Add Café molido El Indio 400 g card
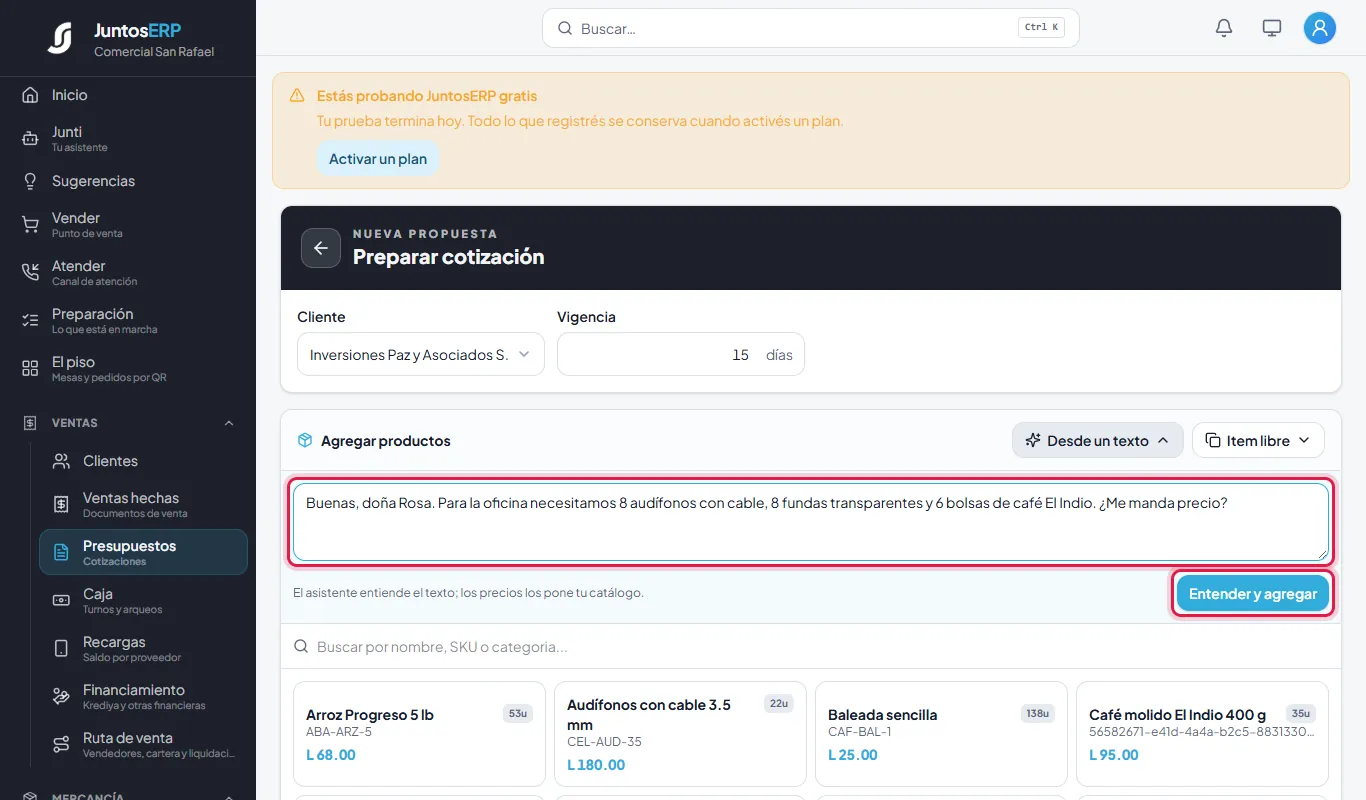Viewport: 1366px width, 800px height. click(x=1202, y=734)
